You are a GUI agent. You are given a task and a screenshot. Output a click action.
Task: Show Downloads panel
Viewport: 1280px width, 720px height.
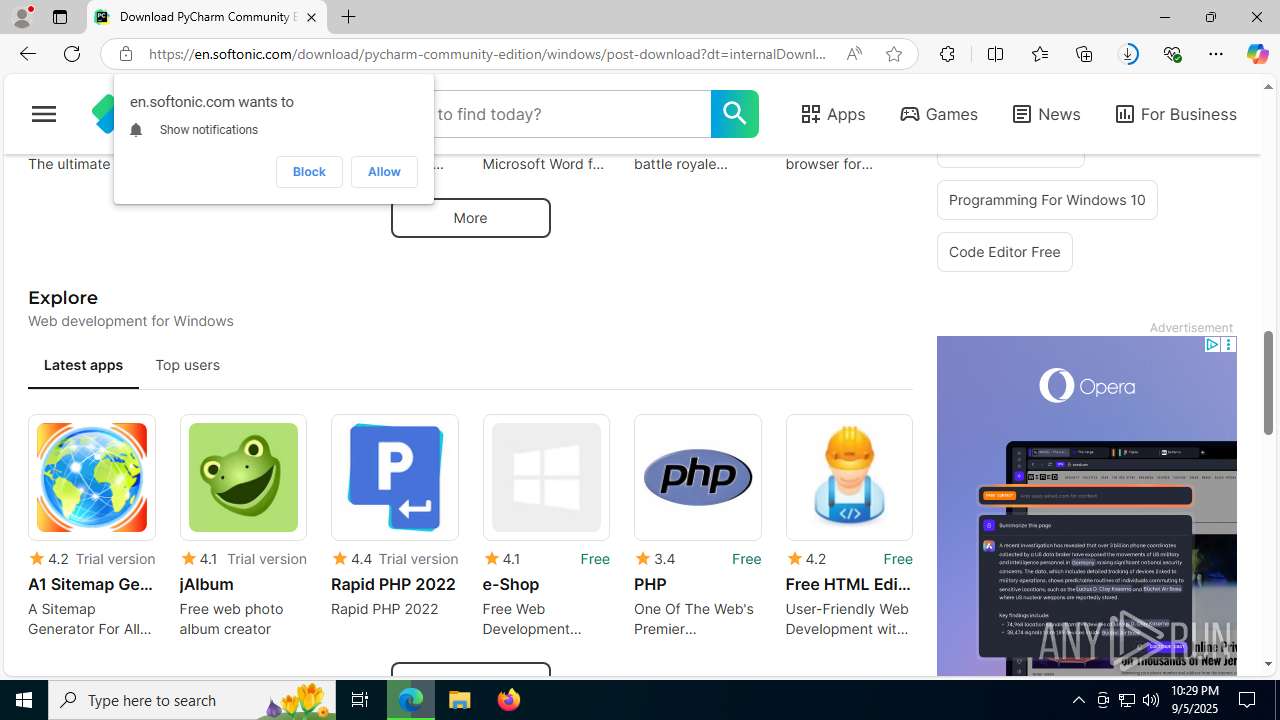pos(1128,54)
